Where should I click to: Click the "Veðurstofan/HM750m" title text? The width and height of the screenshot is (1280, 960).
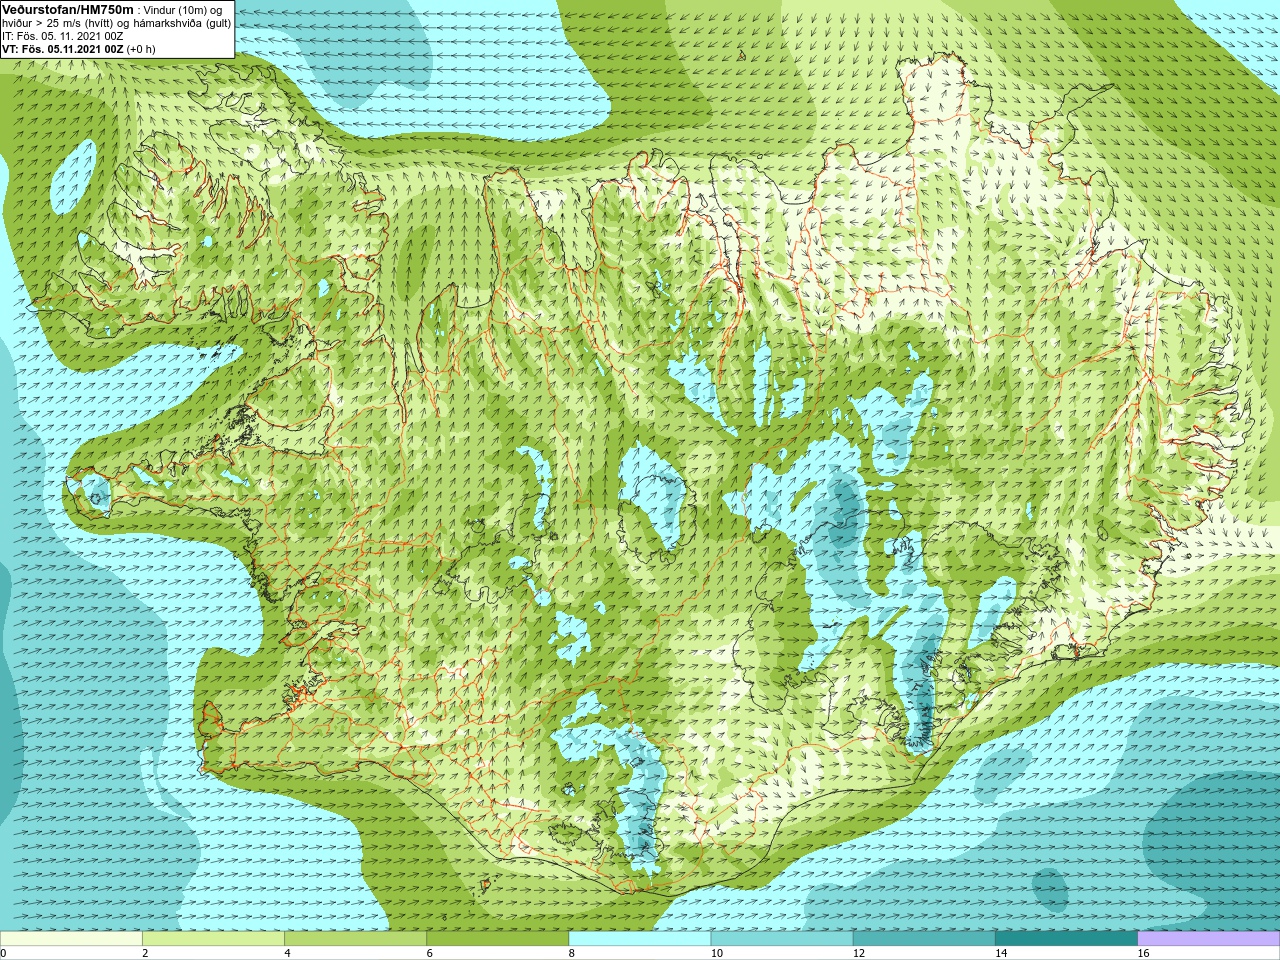[x=68, y=9]
